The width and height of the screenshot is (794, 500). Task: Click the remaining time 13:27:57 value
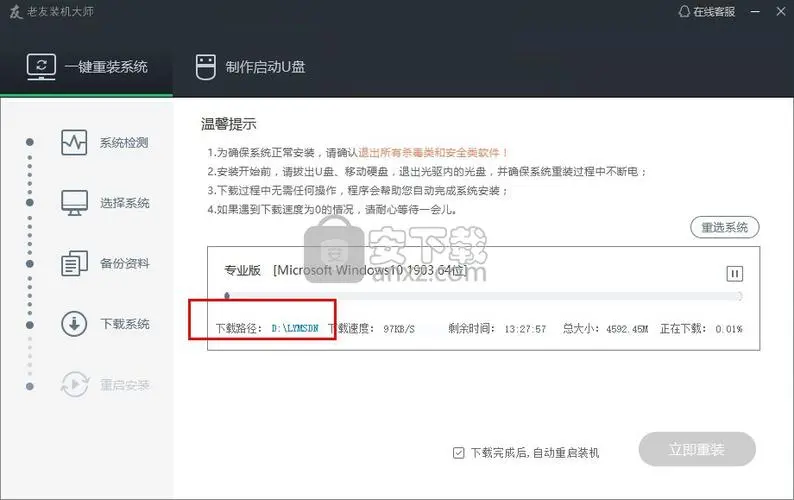(525, 329)
